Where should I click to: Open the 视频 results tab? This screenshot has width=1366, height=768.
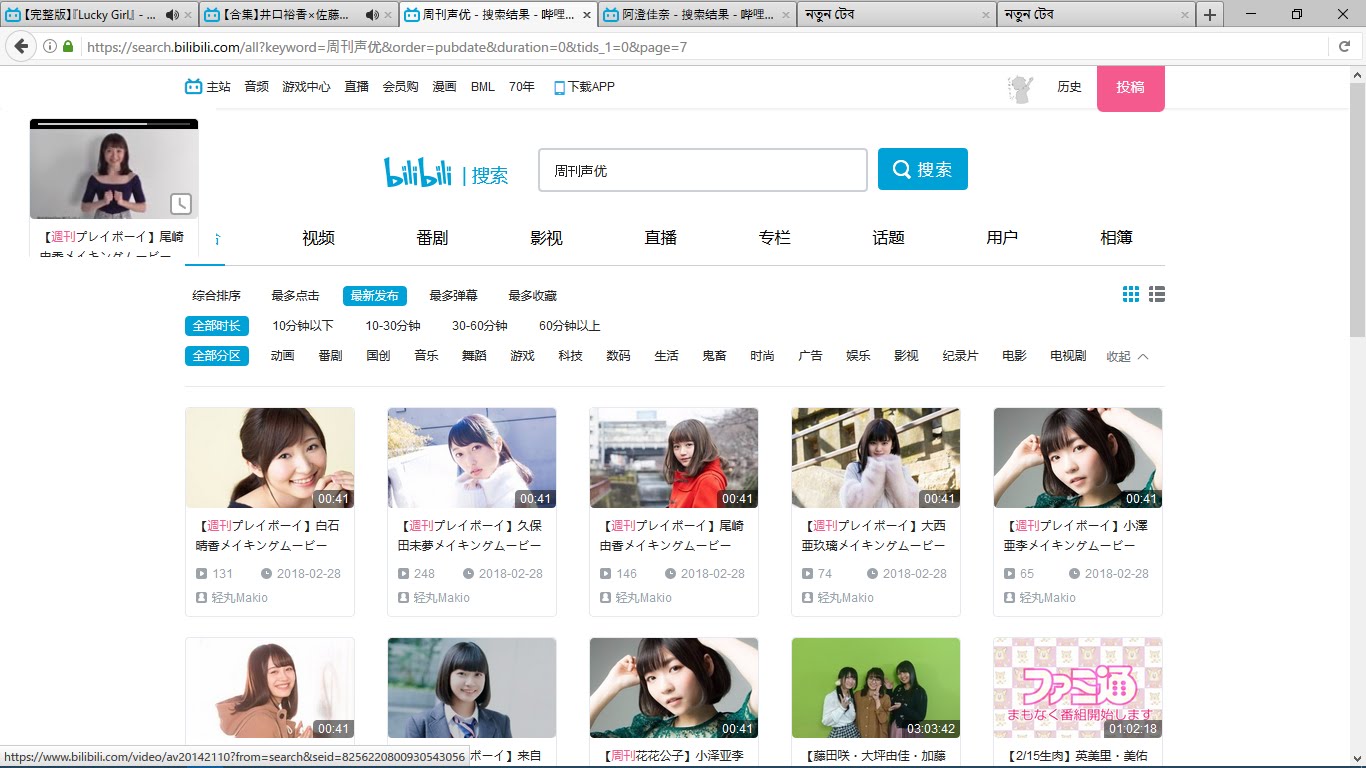click(318, 238)
